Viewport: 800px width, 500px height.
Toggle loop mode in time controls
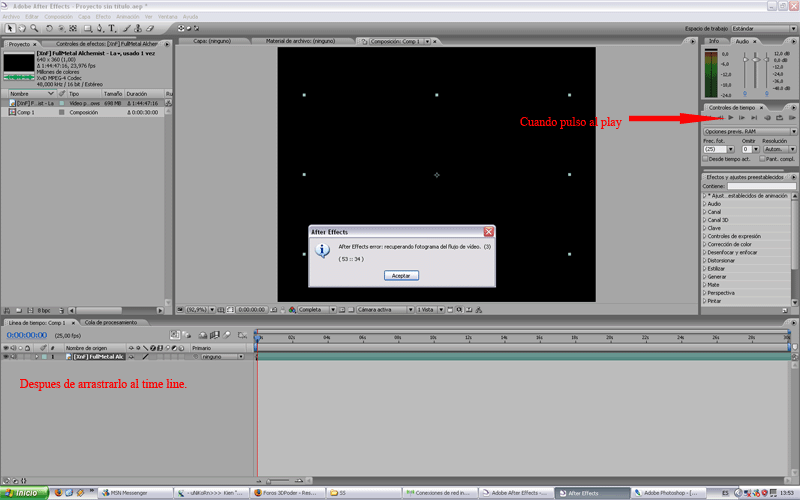[x=779, y=118]
